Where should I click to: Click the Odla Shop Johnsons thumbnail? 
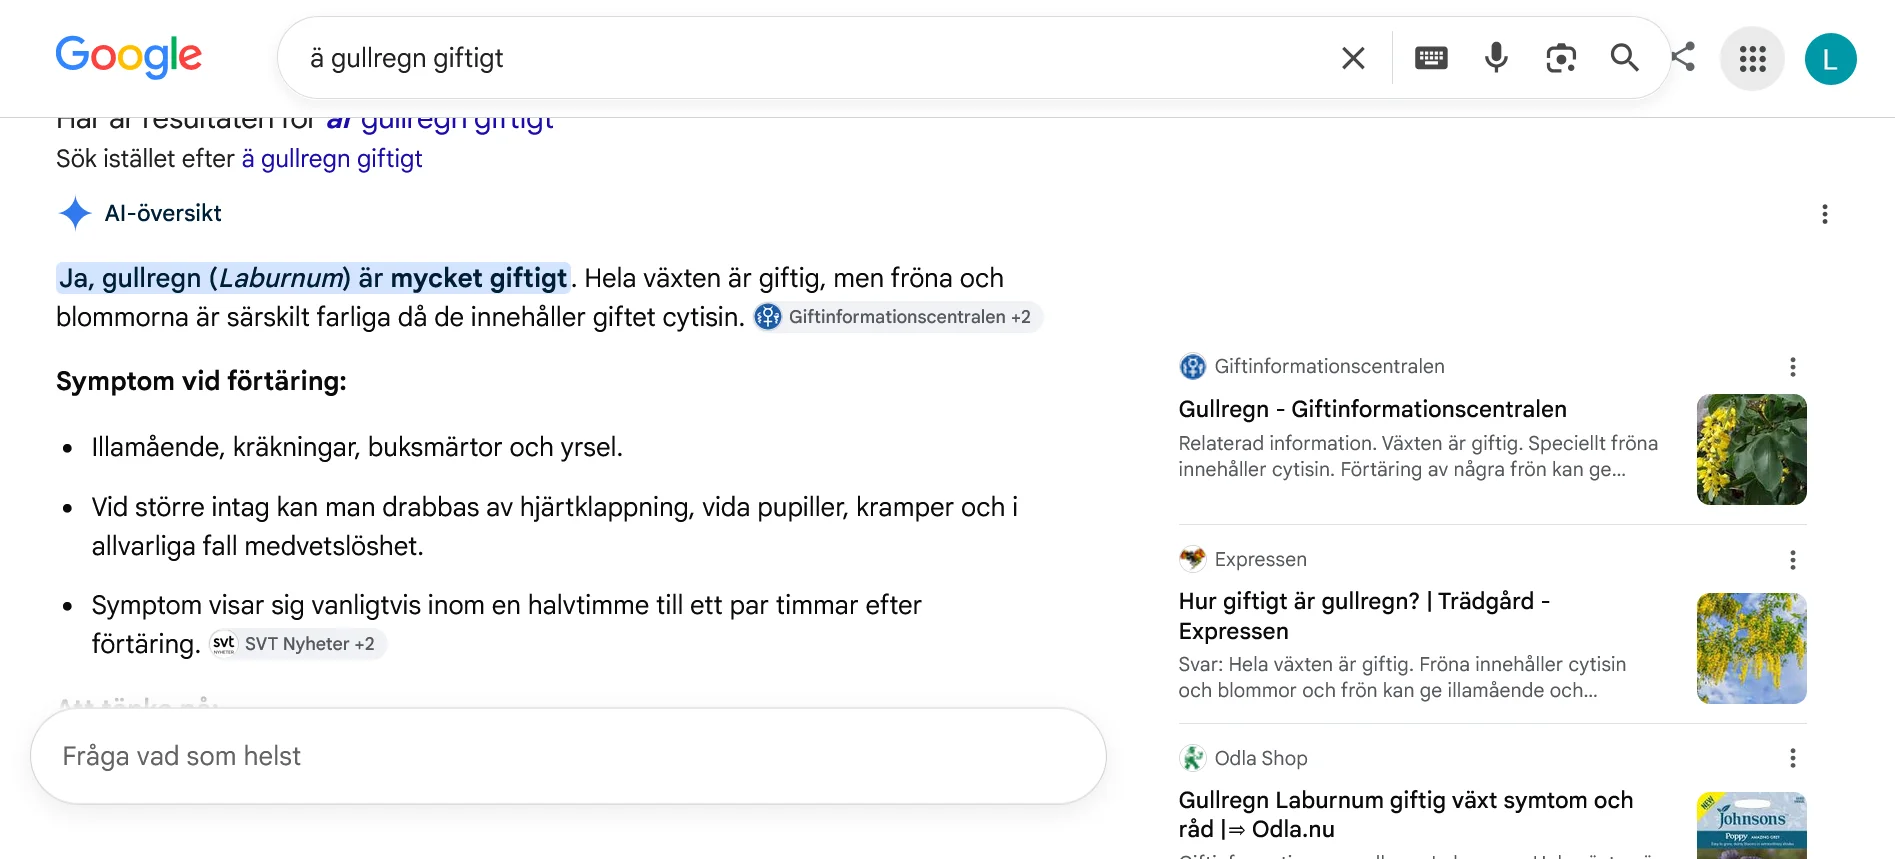pyautogui.click(x=1751, y=826)
